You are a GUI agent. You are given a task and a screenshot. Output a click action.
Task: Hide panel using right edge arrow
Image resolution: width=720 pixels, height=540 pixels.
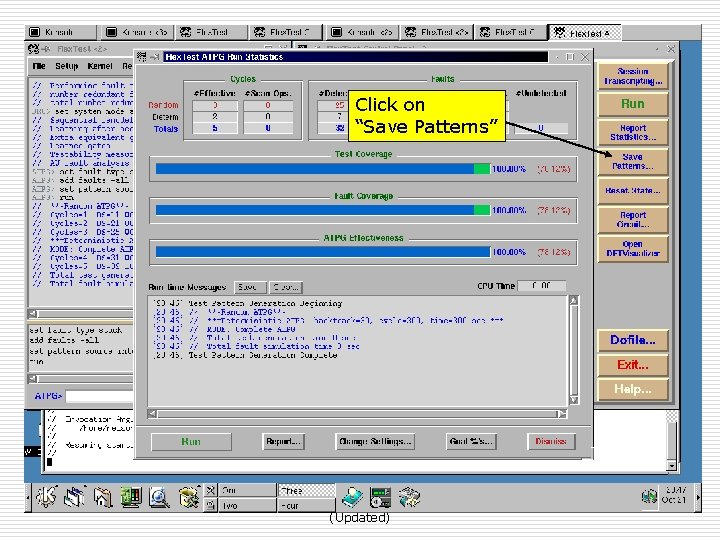[698, 497]
